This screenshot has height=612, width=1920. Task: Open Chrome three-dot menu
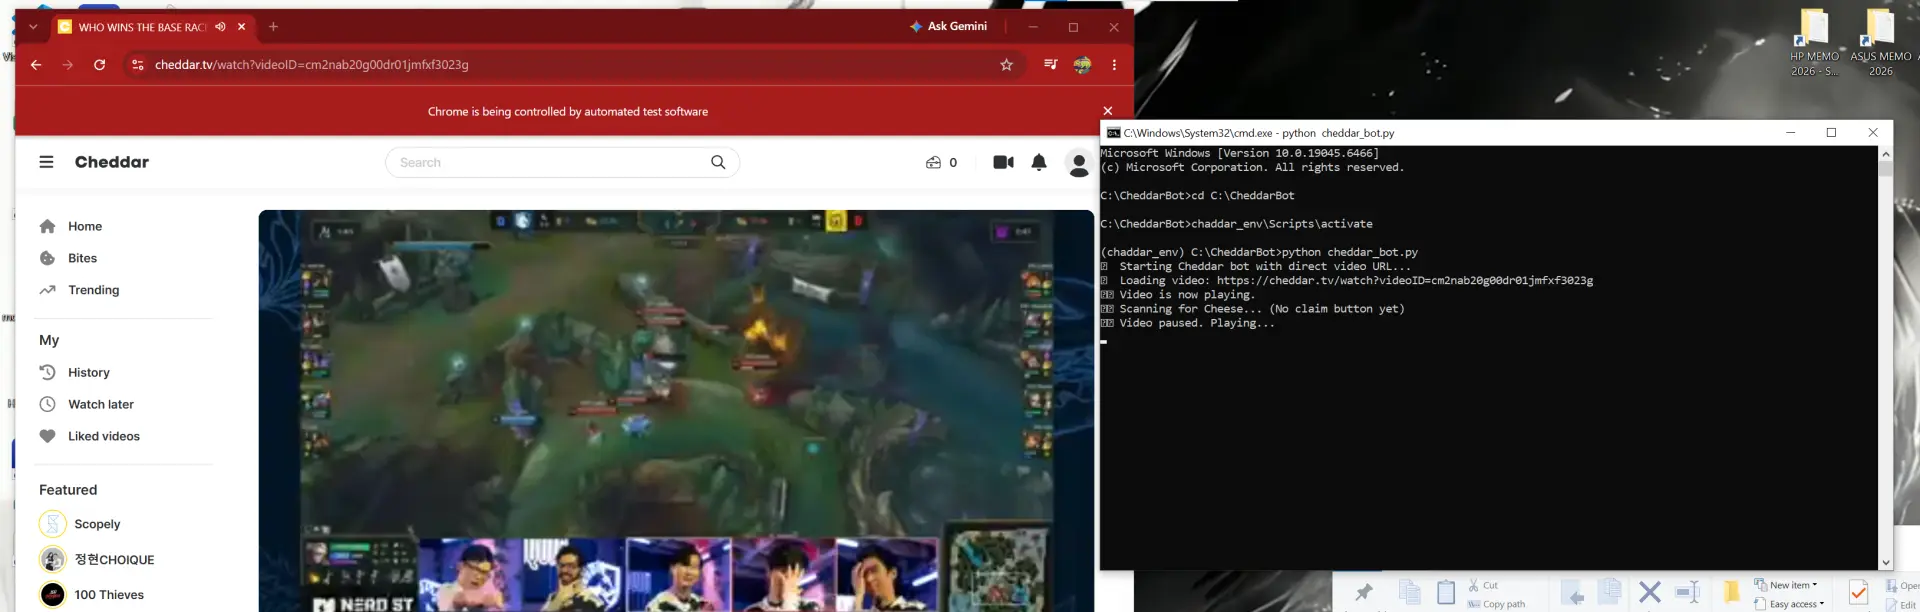coord(1114,65)
